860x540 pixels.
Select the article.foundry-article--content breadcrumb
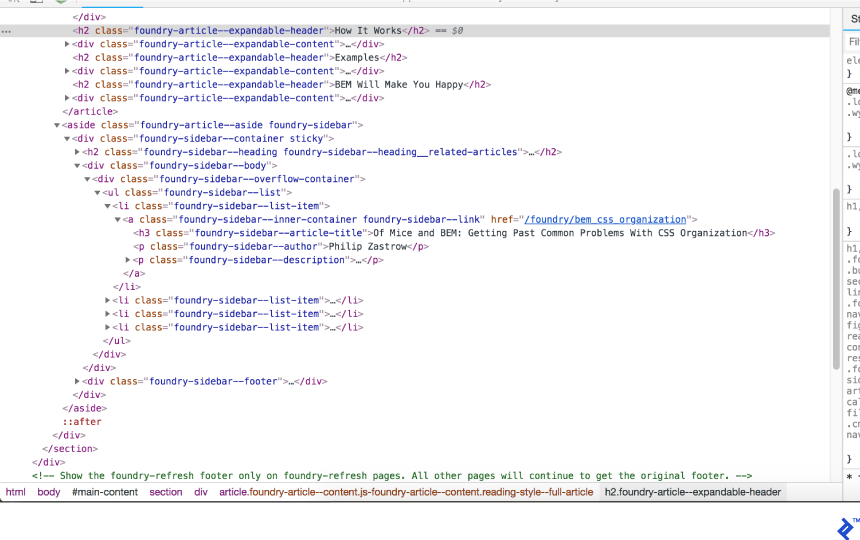point(406,492)
